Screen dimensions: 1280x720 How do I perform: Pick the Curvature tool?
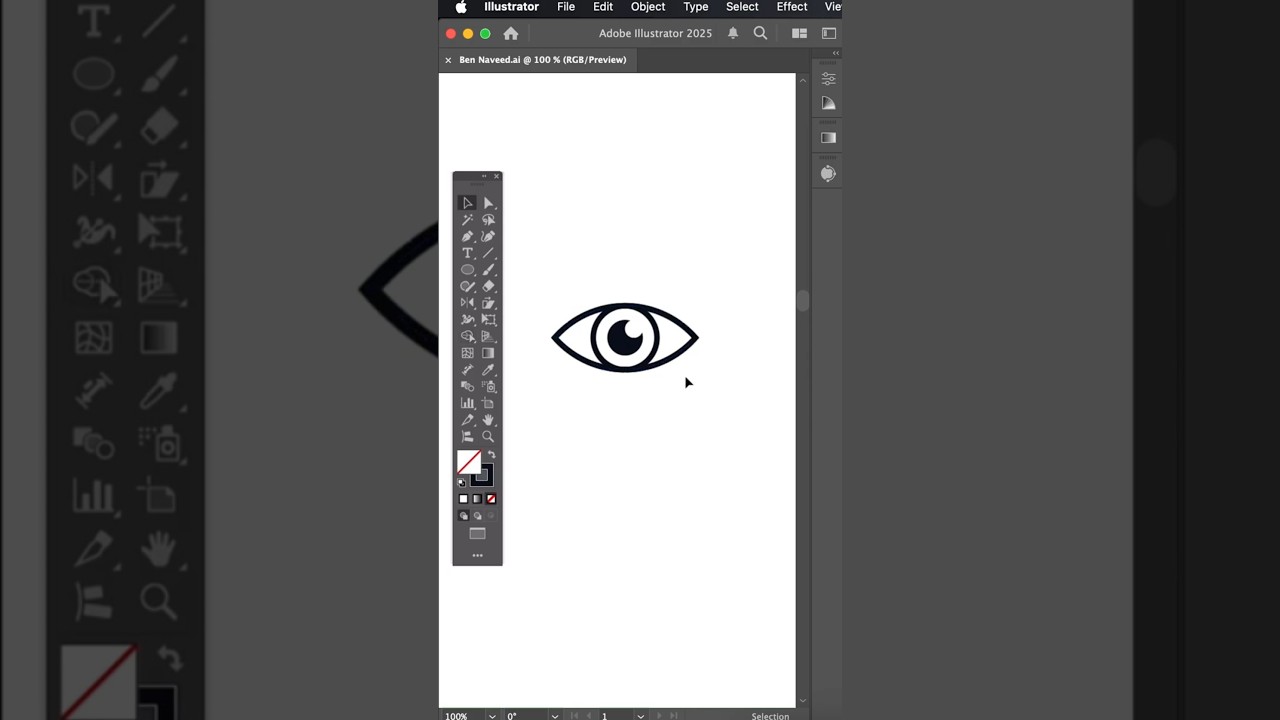[x=488, y=236]
